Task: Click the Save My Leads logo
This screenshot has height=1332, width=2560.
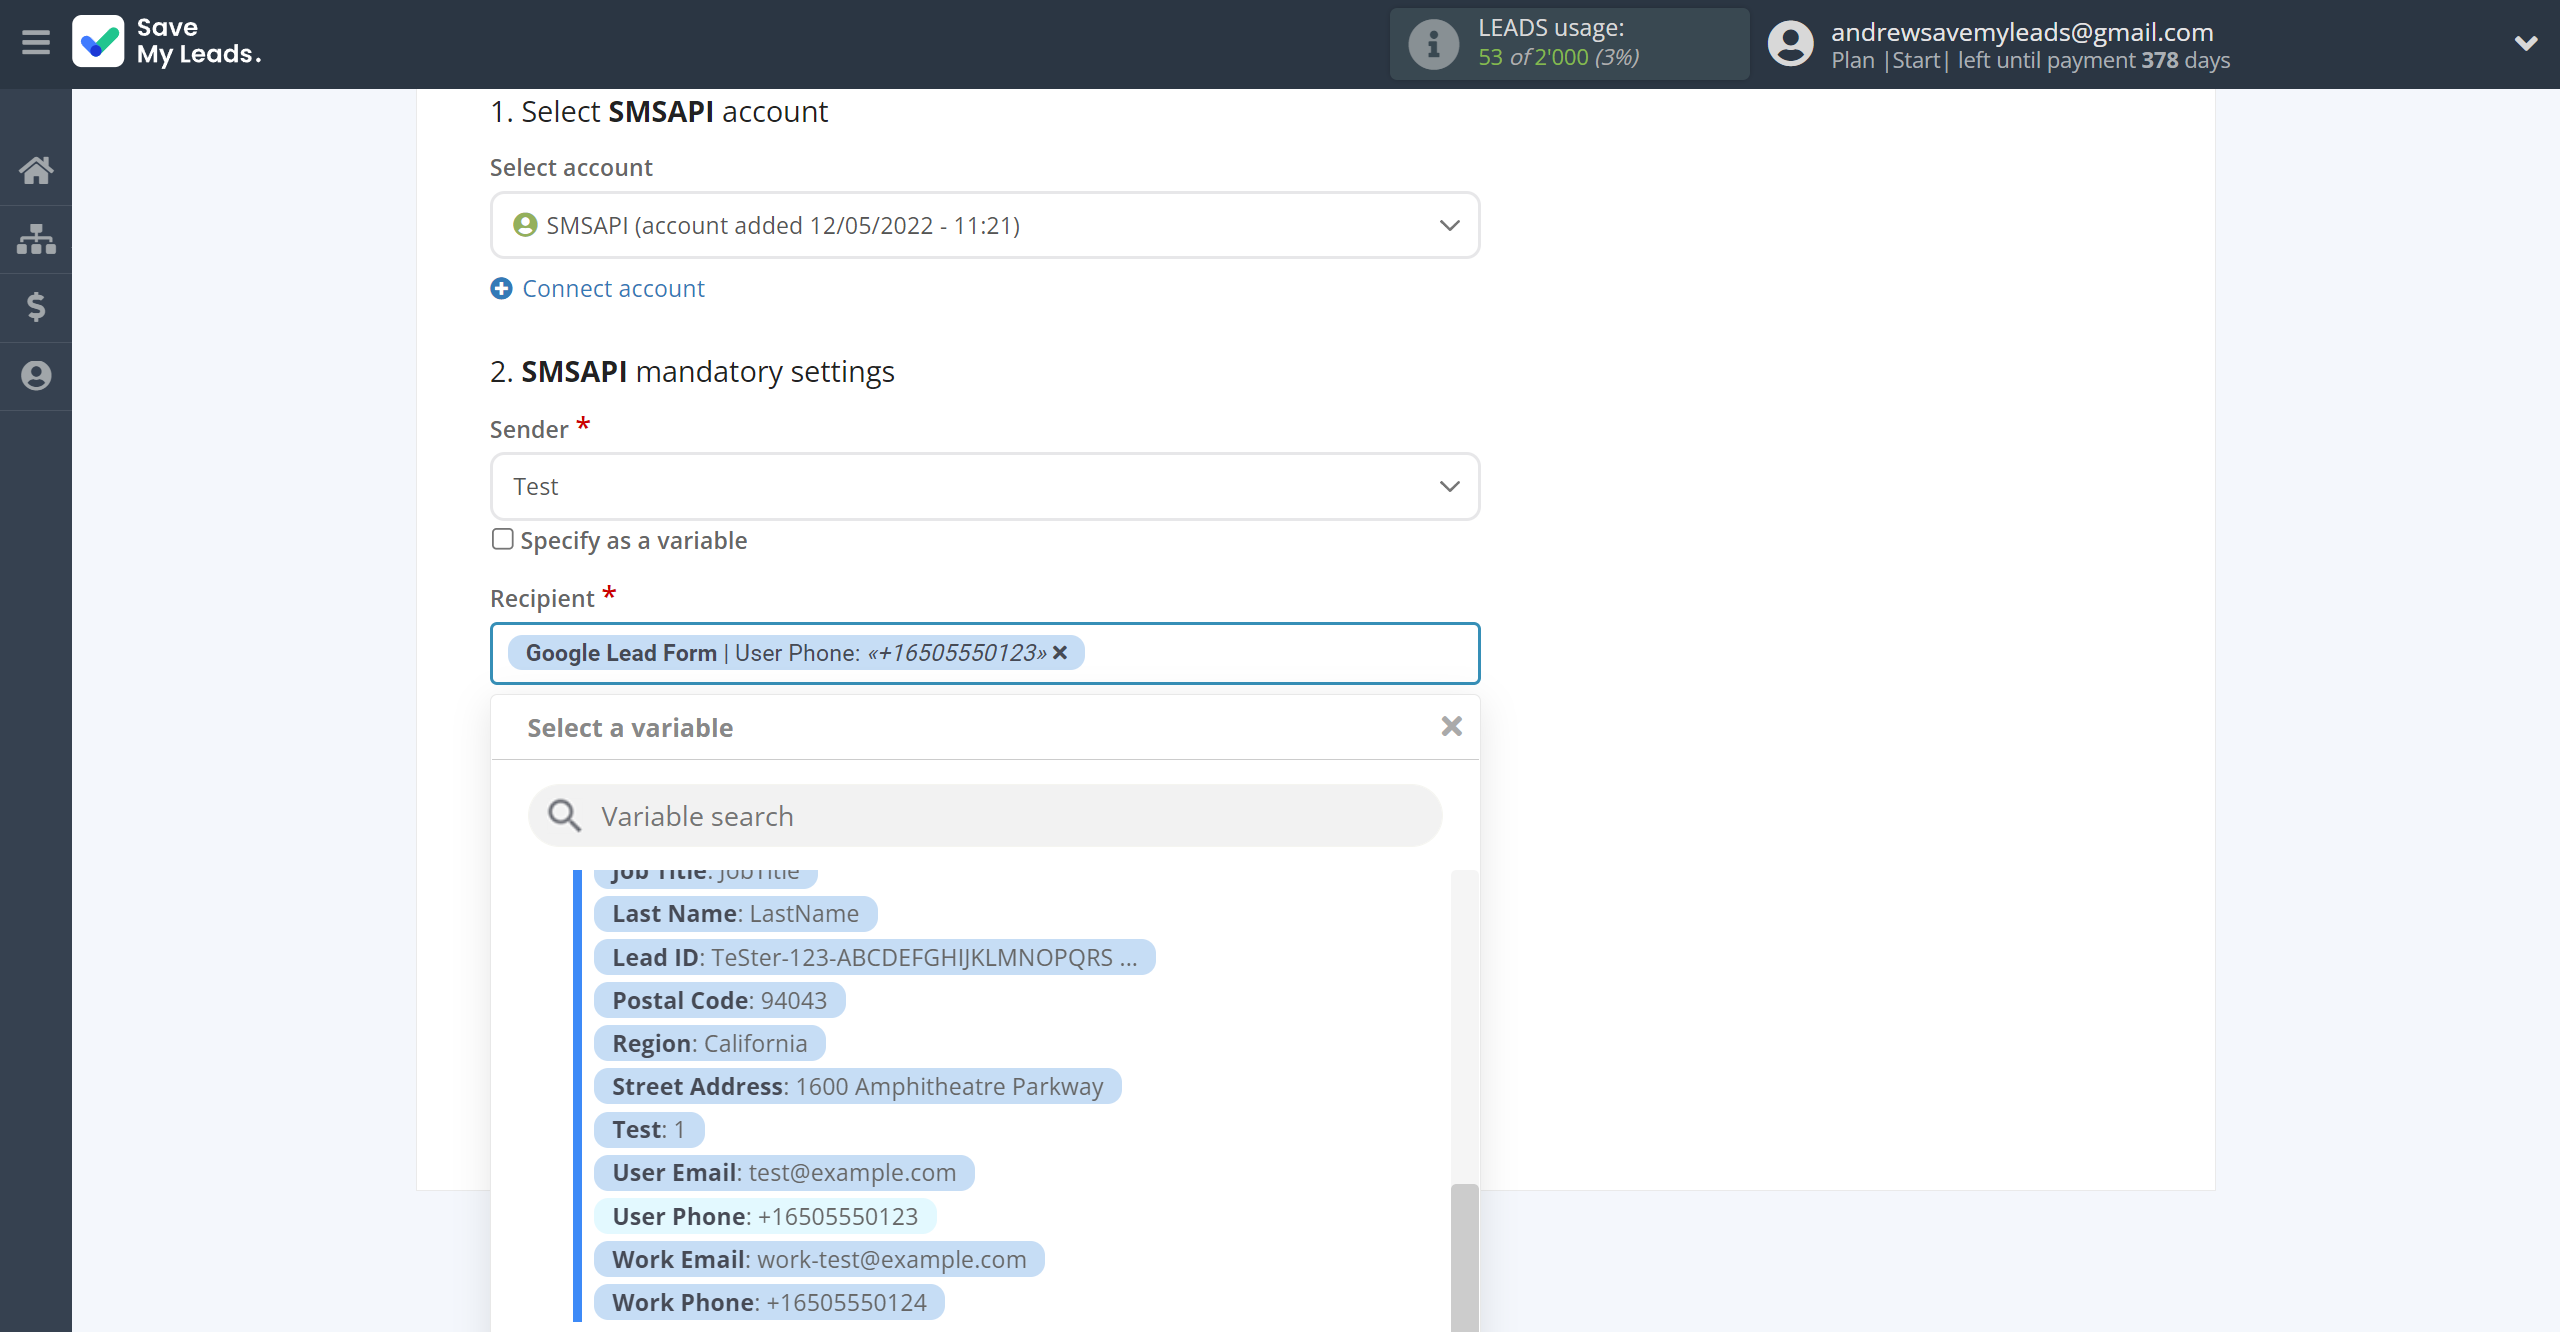Action: 167,42
